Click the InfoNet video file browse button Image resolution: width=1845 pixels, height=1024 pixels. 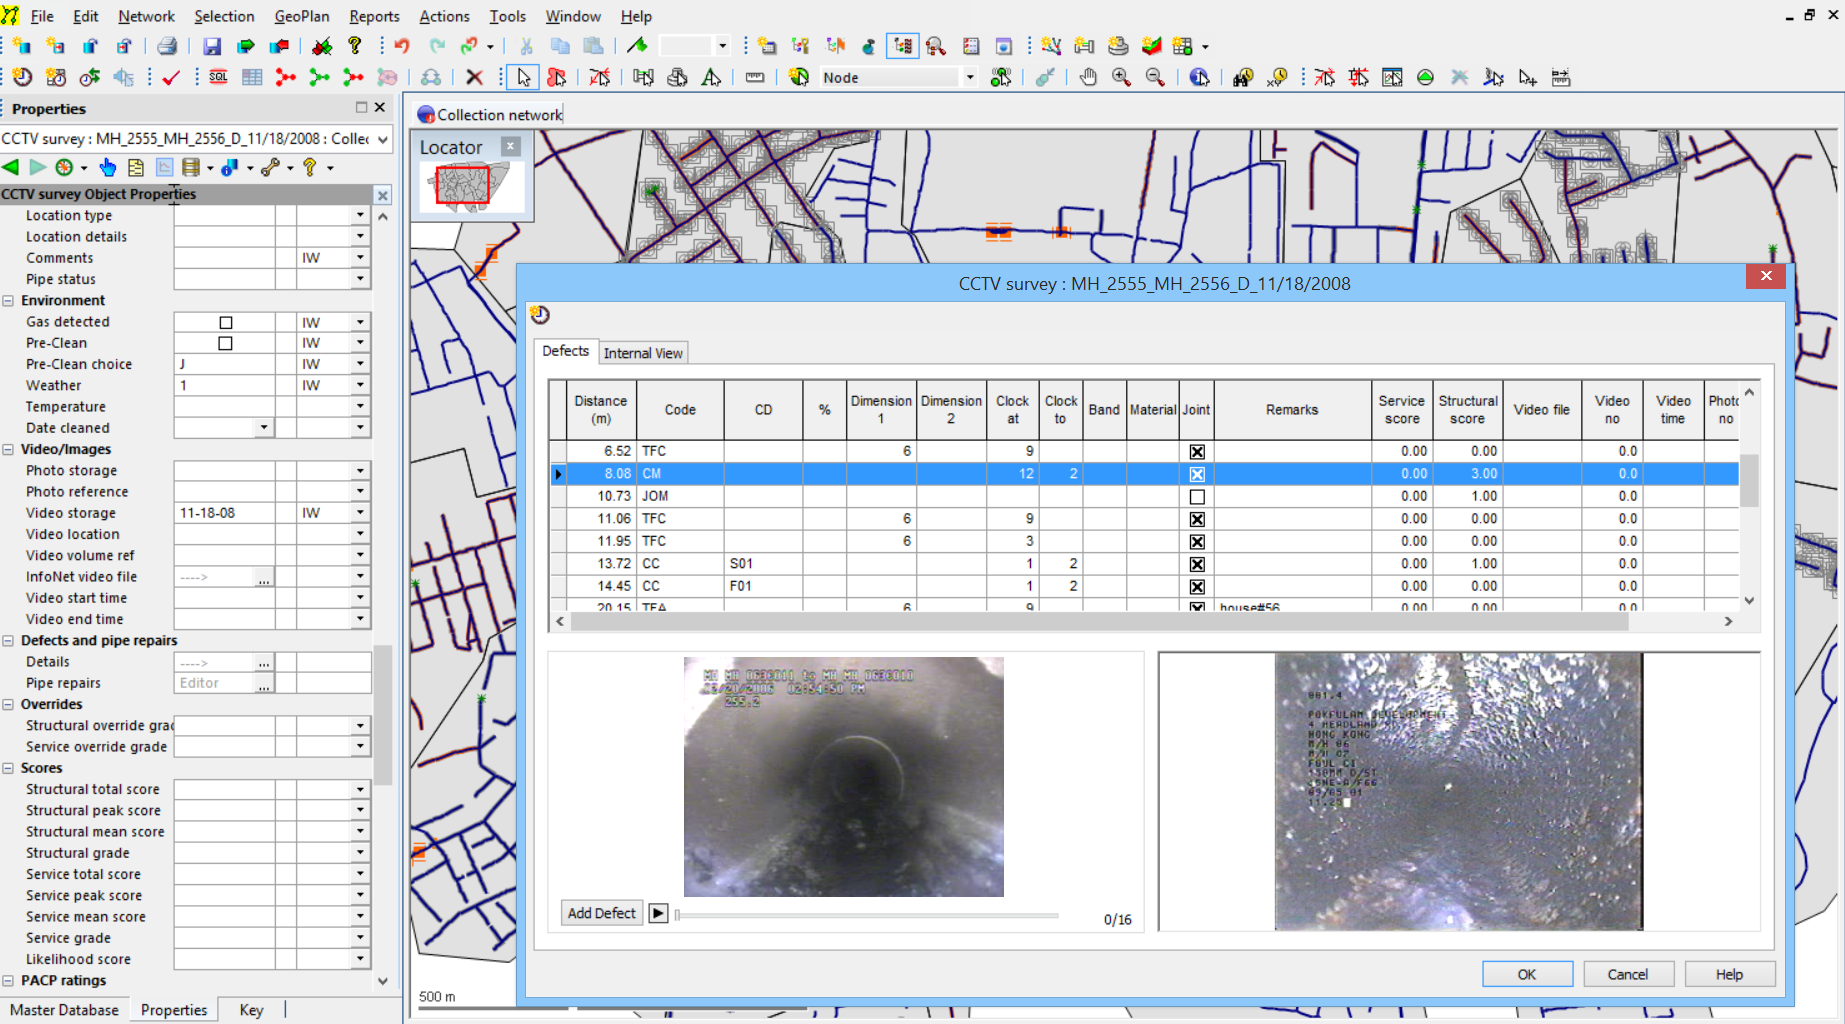point(263,577)
